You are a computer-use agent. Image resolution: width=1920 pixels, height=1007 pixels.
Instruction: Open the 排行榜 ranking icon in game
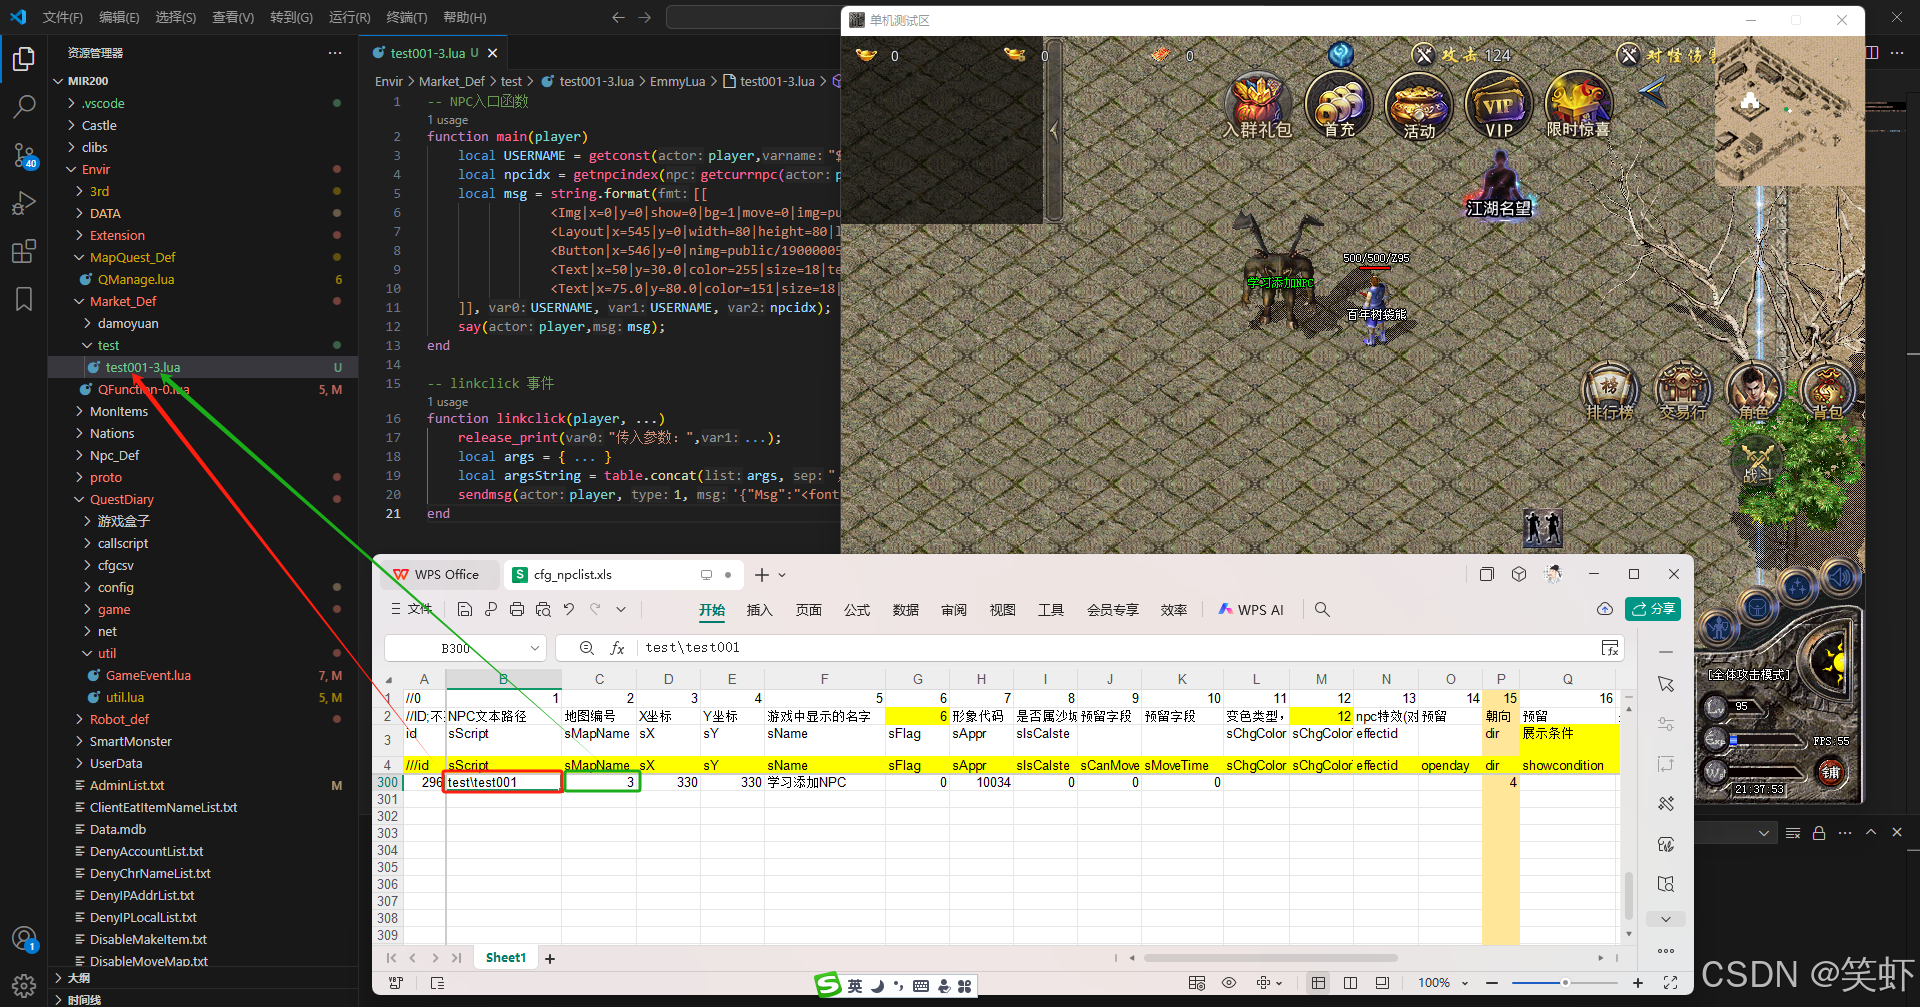pyautogui.click(x=1610, y=392)
